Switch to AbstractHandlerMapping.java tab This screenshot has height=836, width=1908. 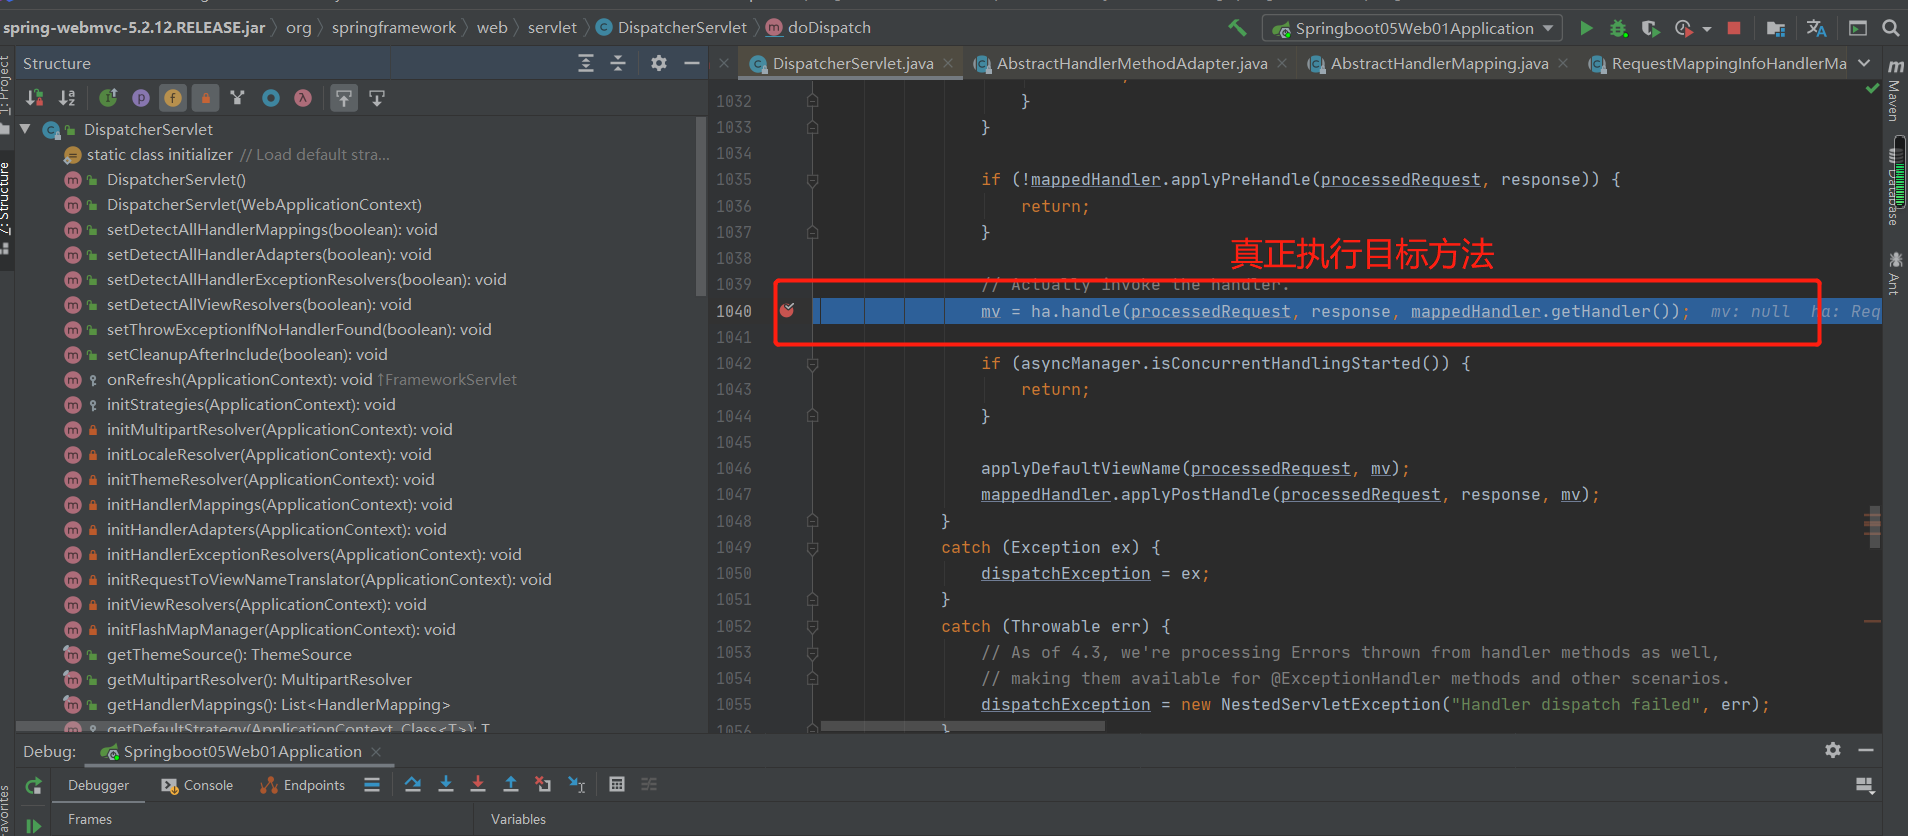click(1439, 63)
